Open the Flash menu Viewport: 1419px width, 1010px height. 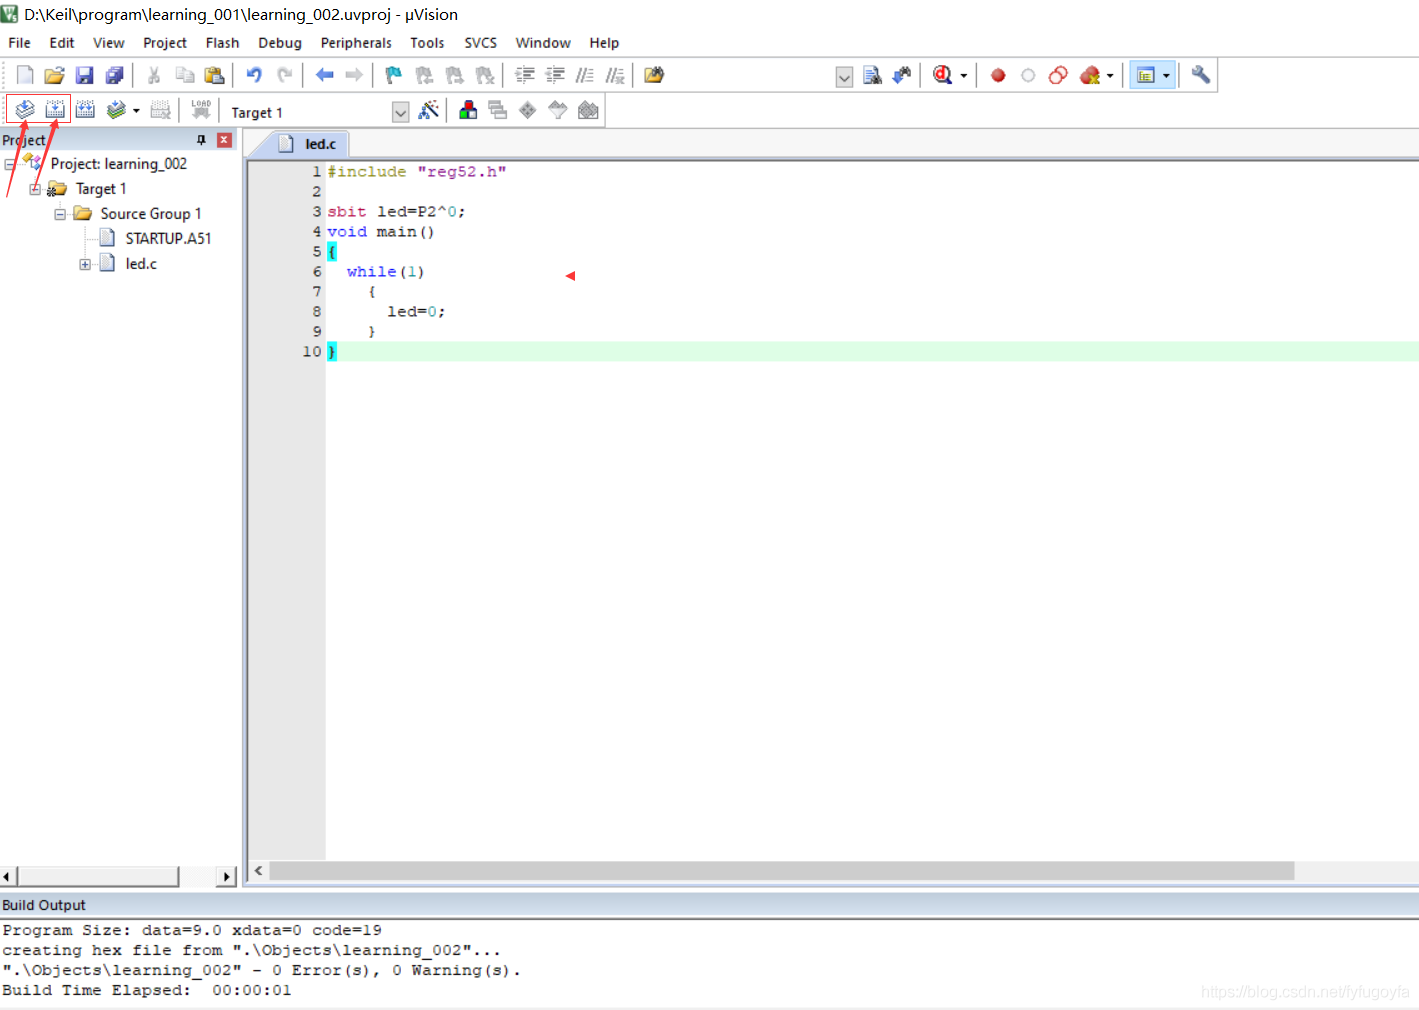point(222,43)
